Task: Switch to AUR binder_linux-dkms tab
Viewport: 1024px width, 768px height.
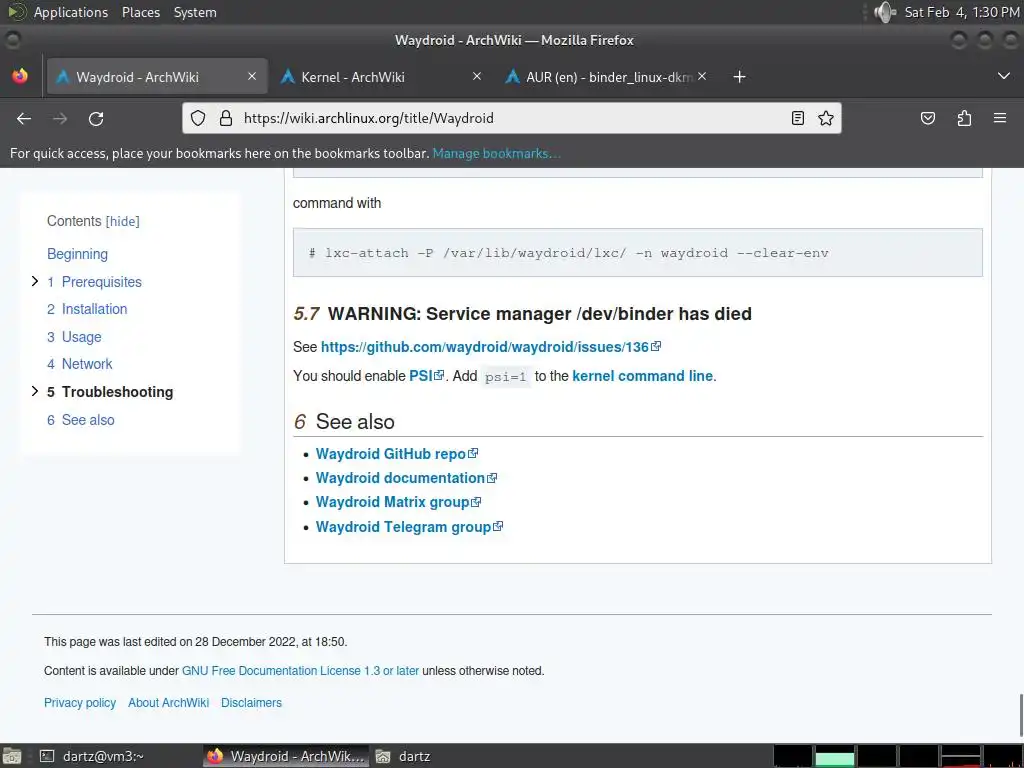Action: coord(605,77)
